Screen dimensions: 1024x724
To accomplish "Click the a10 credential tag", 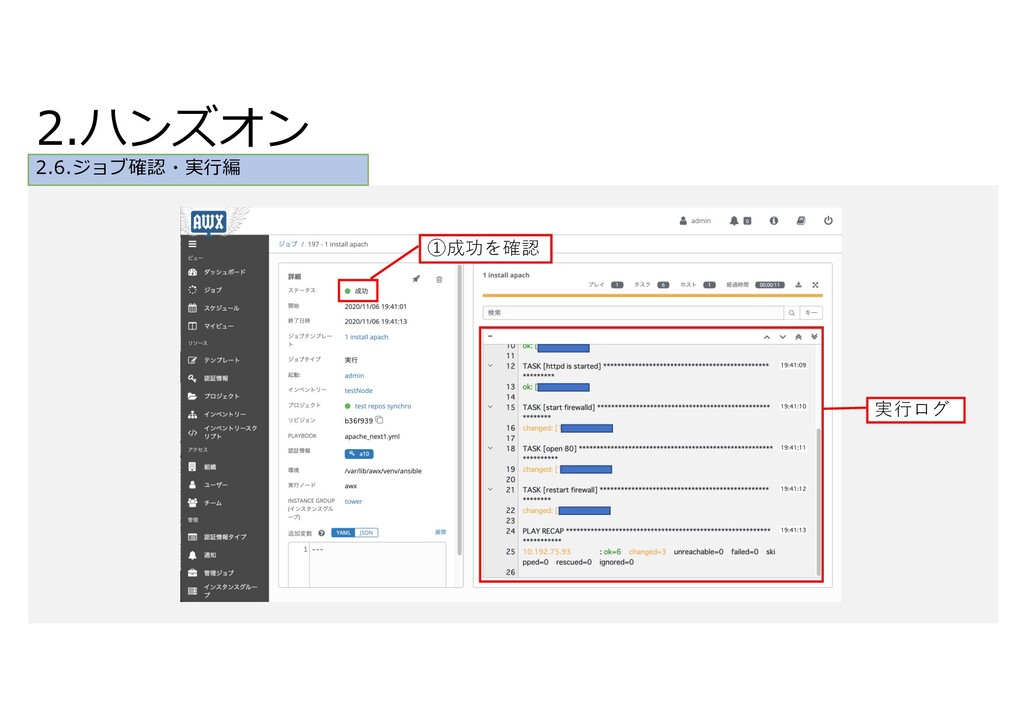I will coord(359,454).
